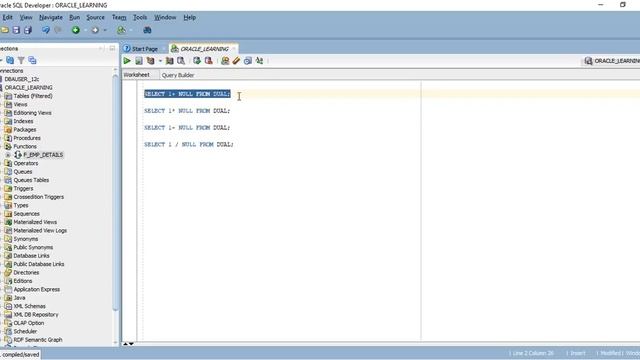This screenshot has height=360, width=640.
Task: Click the Run Script icon
Action: pos(139,61)
